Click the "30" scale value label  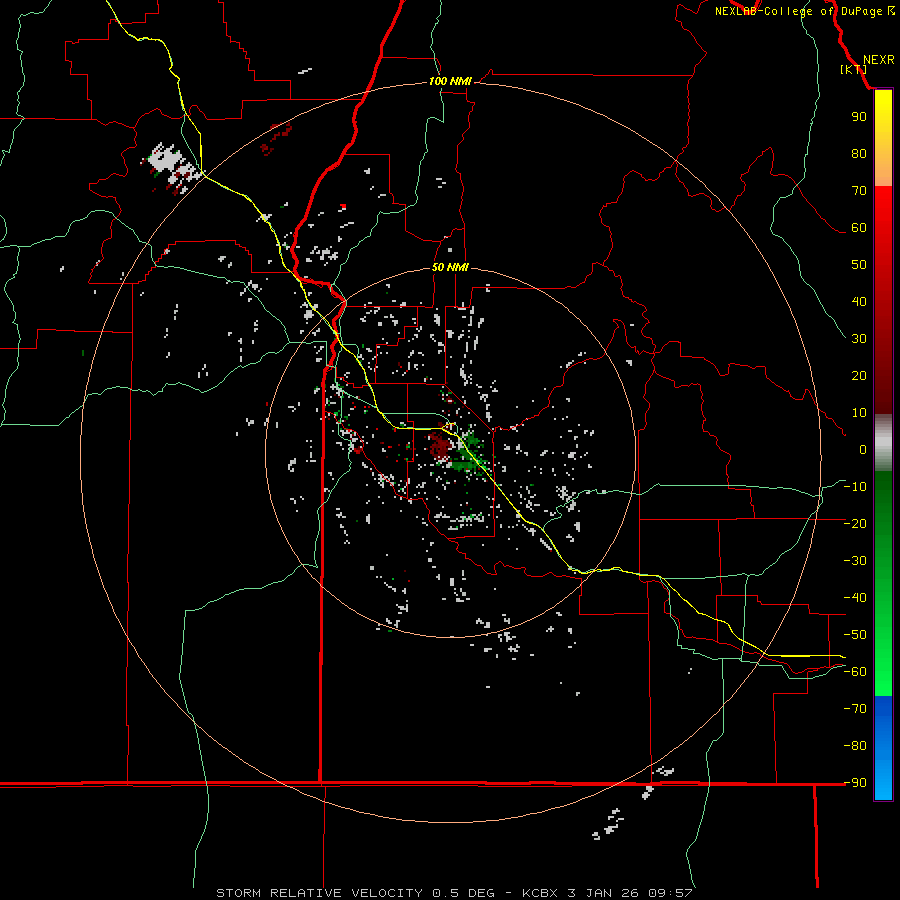(x=859, y=339)
